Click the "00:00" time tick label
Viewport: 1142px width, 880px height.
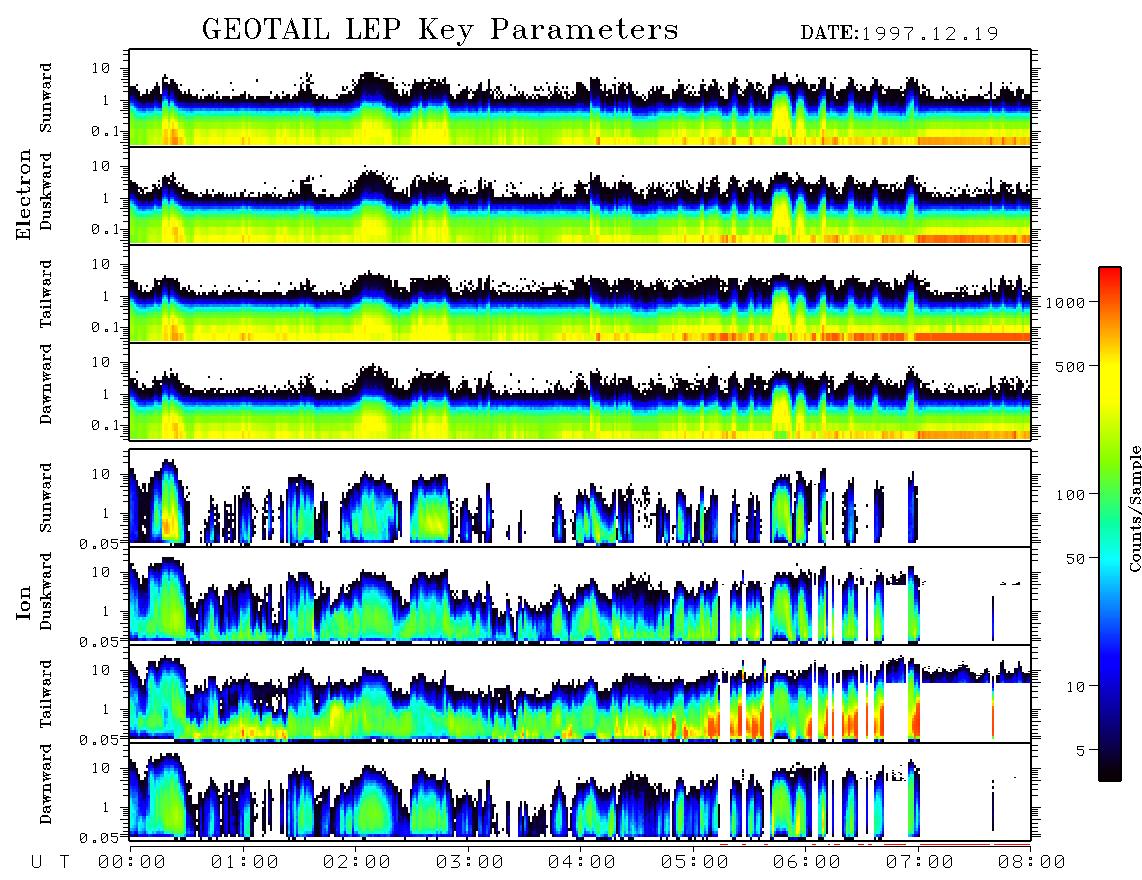coord(132,863)
